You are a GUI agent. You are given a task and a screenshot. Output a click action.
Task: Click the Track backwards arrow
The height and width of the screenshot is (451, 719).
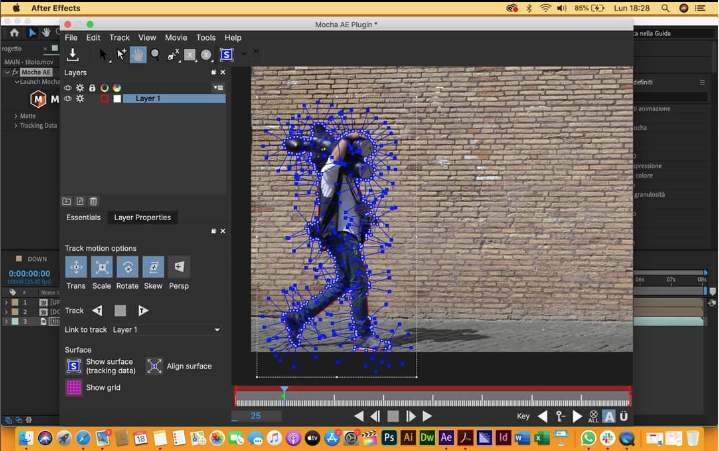pos(97,311)
